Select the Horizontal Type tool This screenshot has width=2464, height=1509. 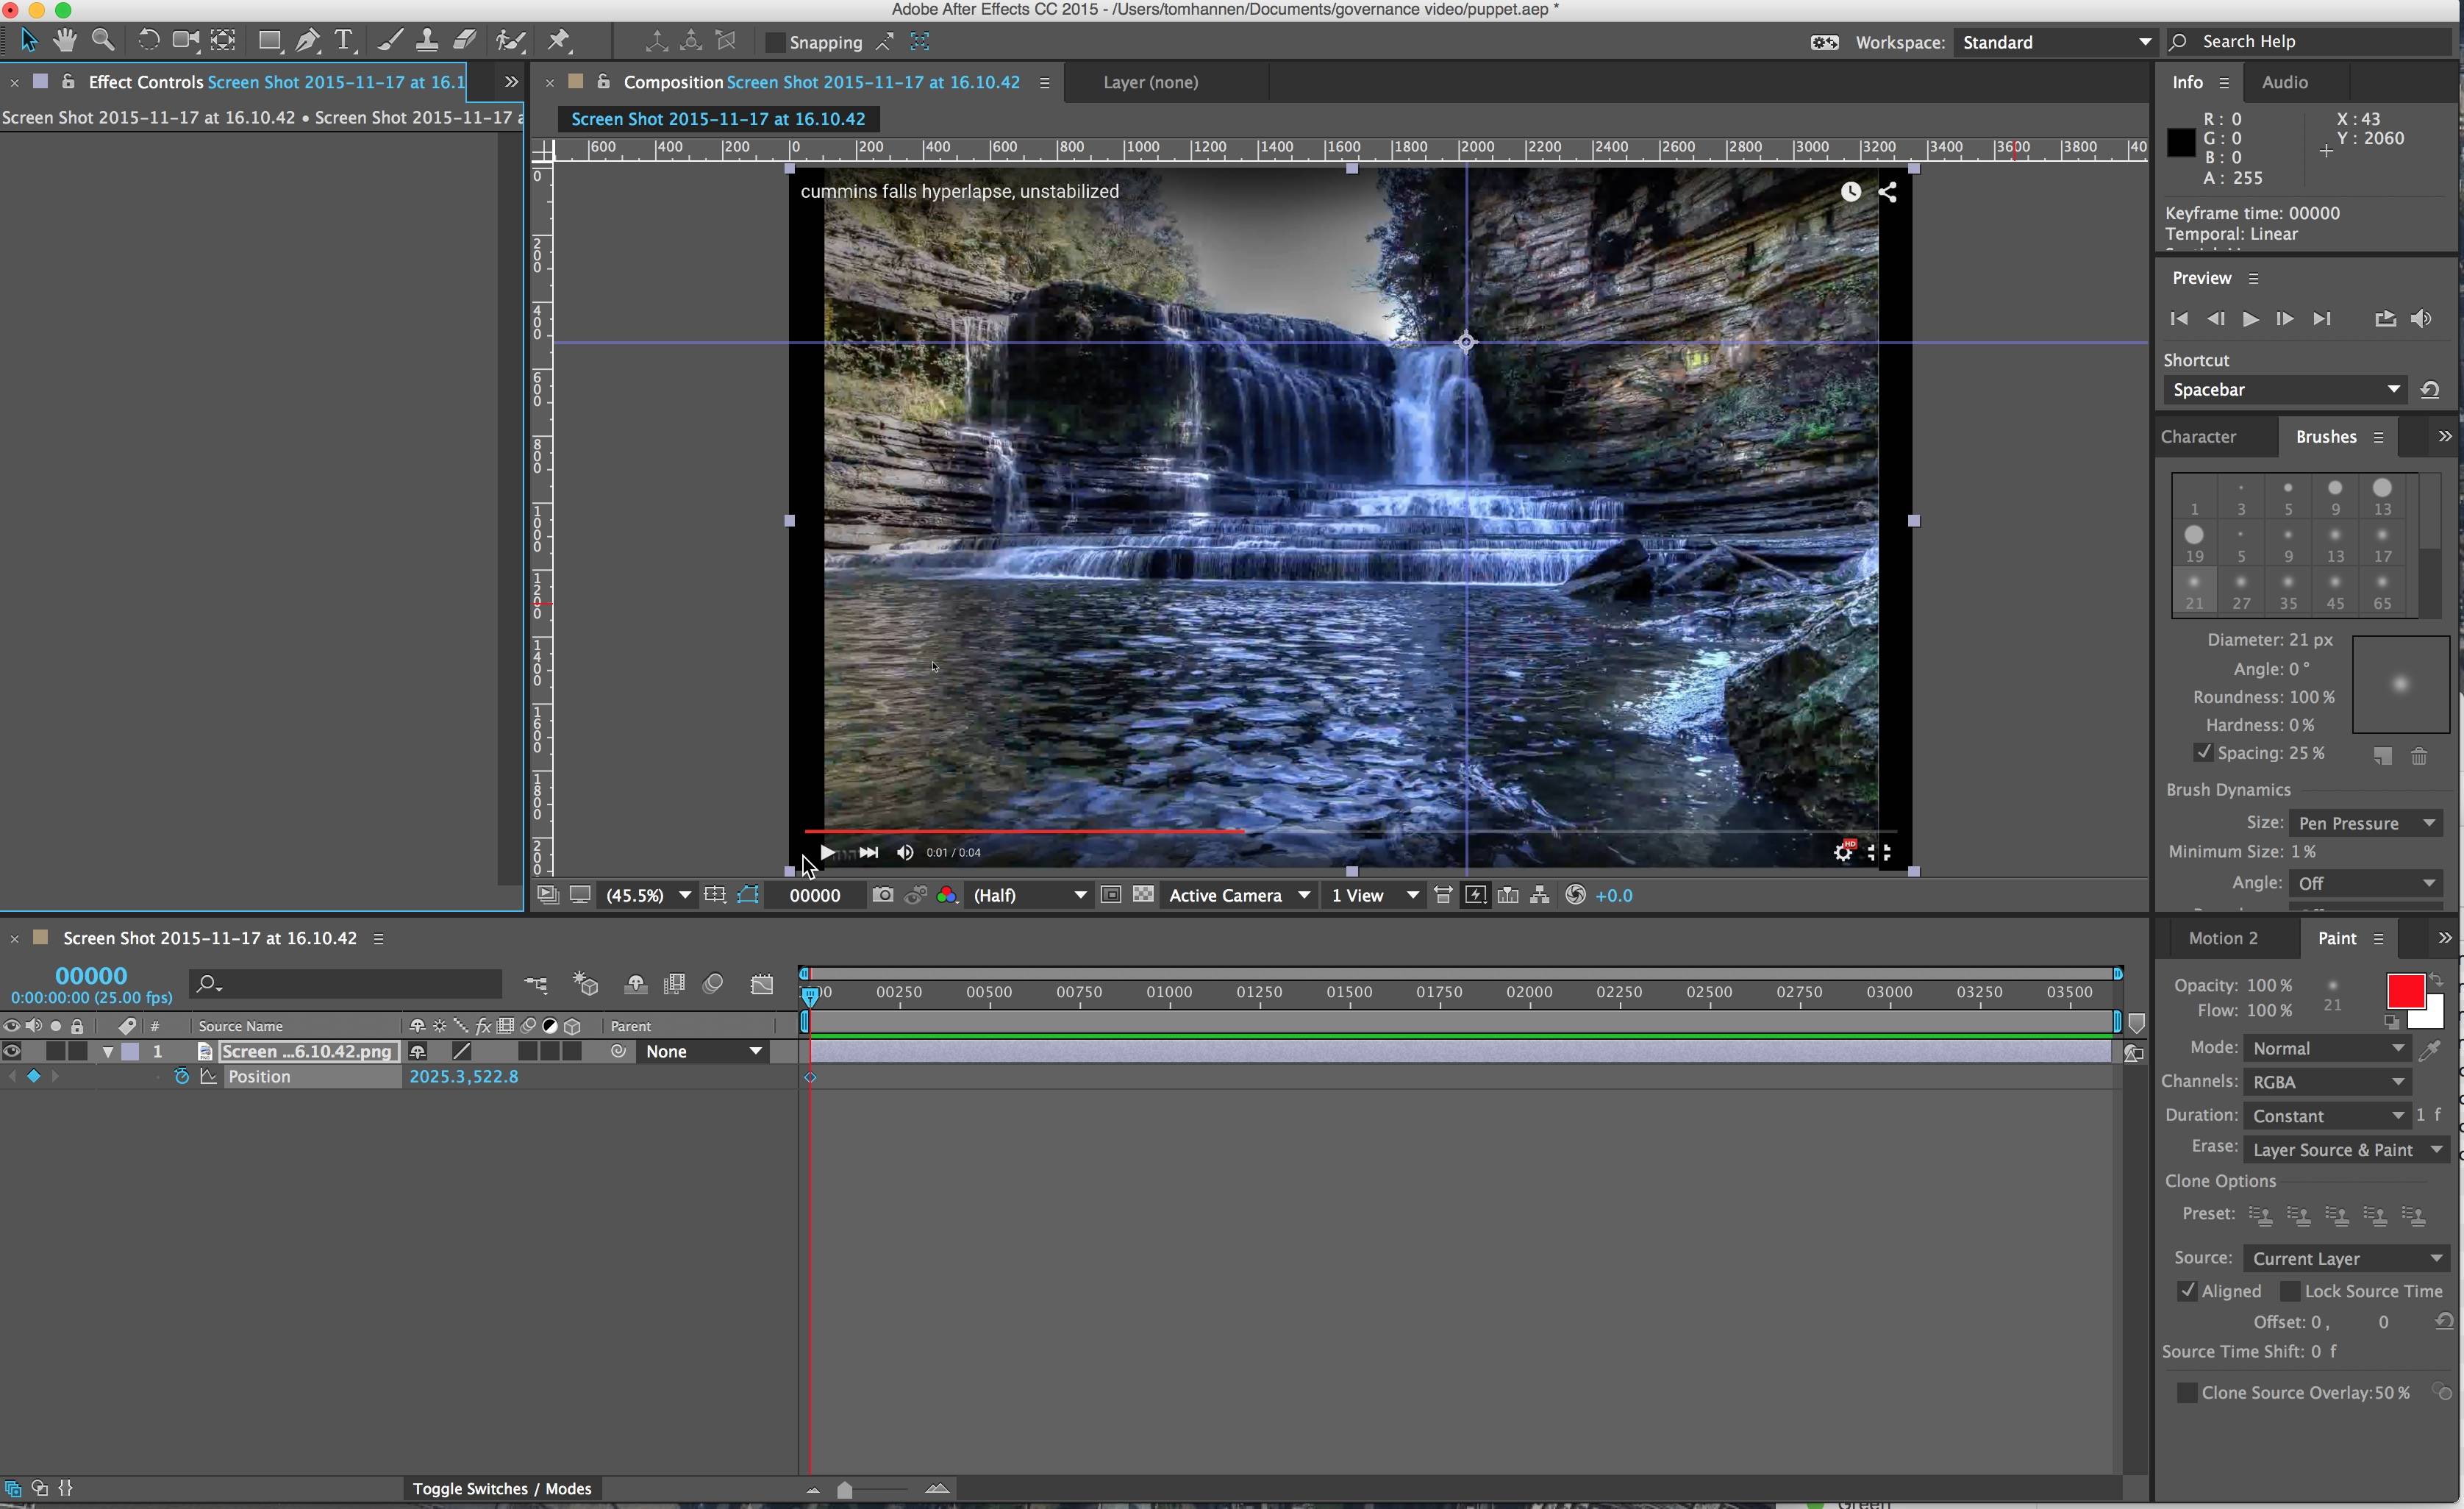tap(344, 41)
